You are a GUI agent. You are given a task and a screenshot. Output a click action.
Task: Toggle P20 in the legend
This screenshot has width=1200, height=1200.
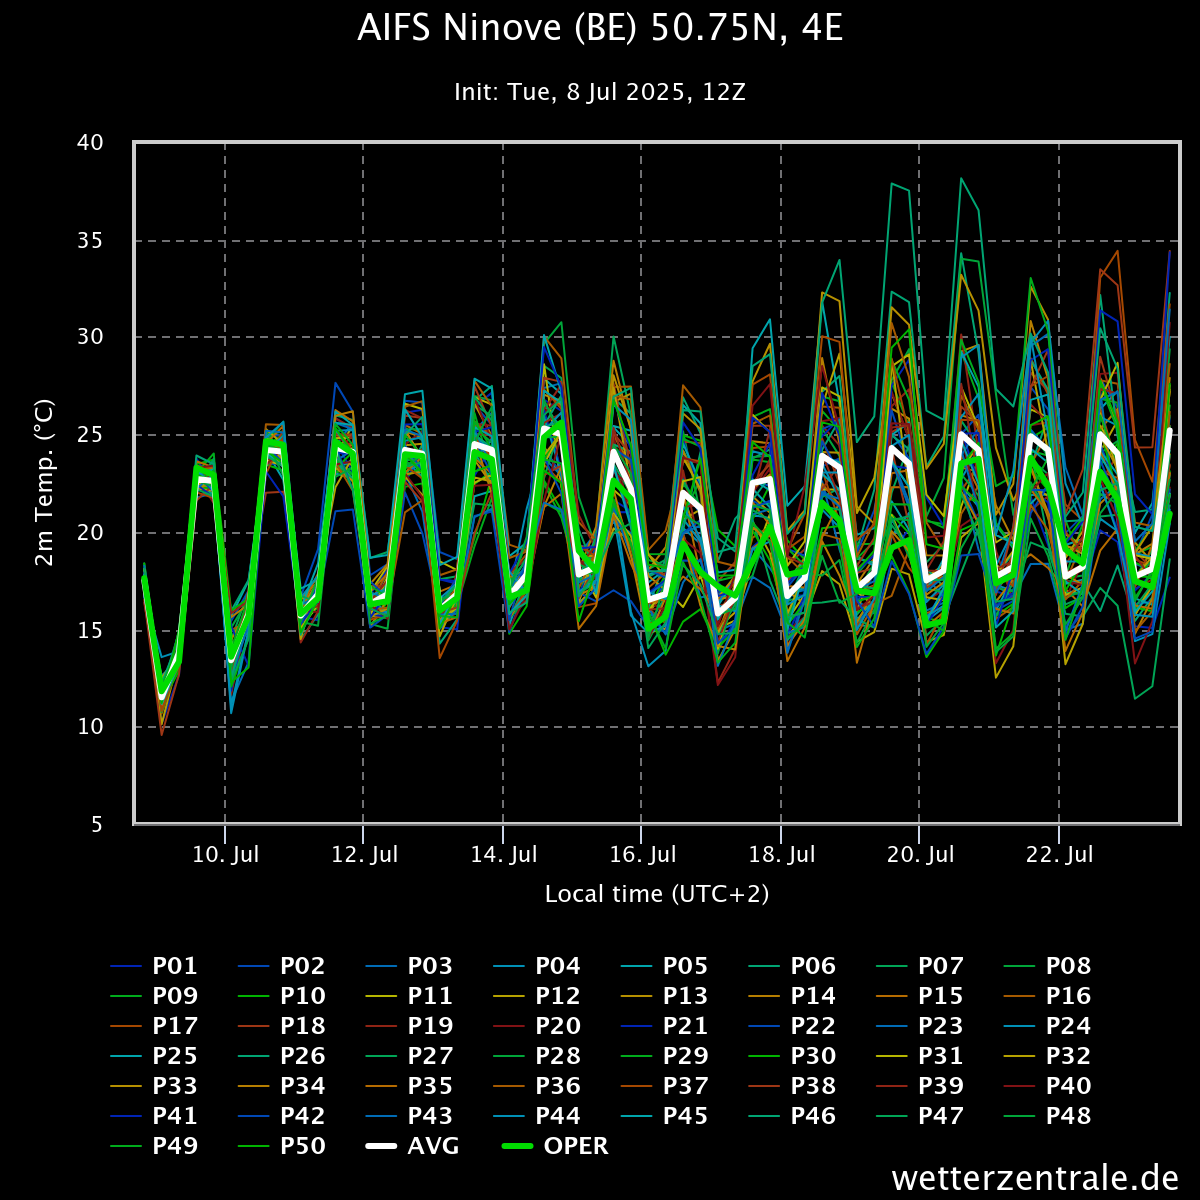[x=537, y=1026]
